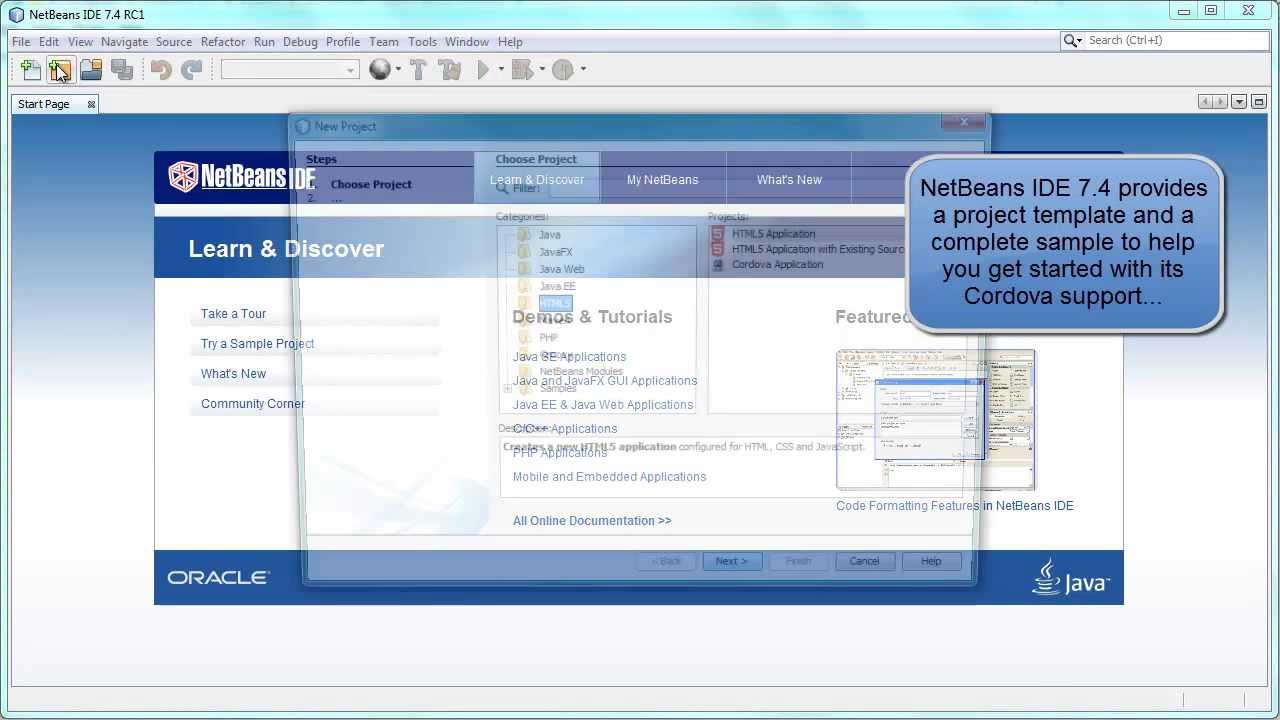Open What's New link in left list
The image size is (1280, 720).
click(x=233, y=374)
